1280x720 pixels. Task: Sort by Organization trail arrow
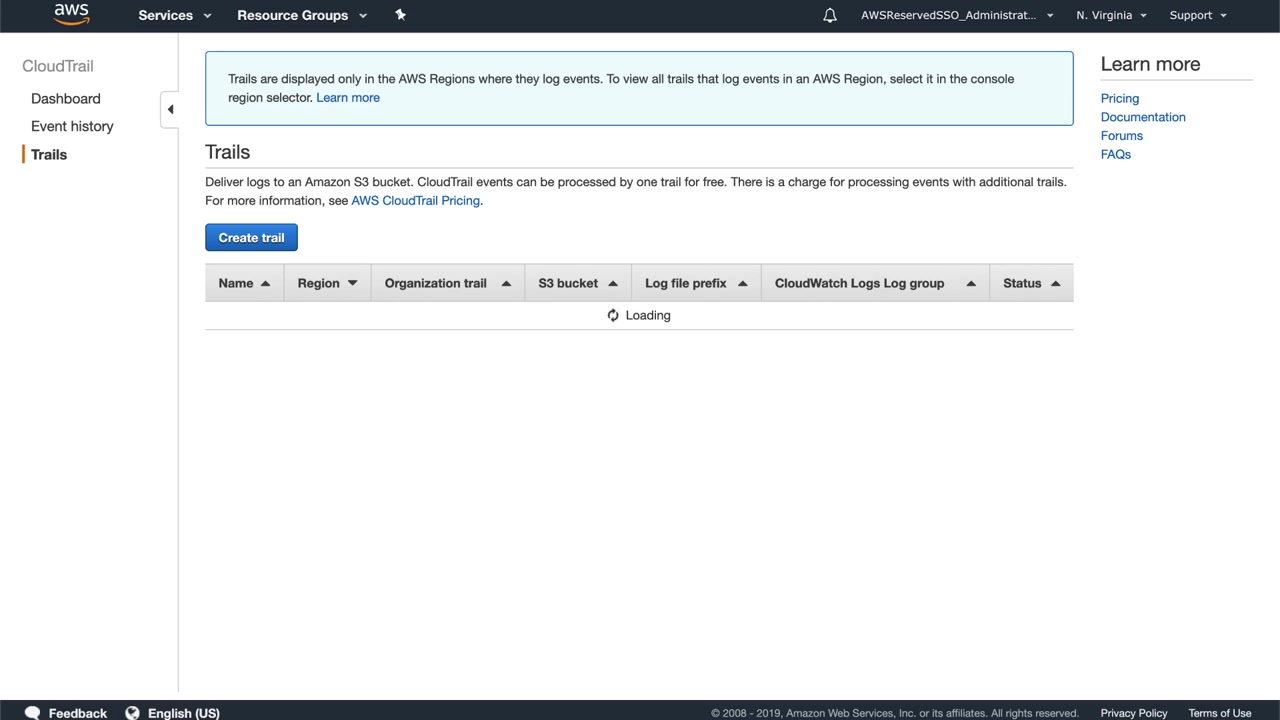506,283
